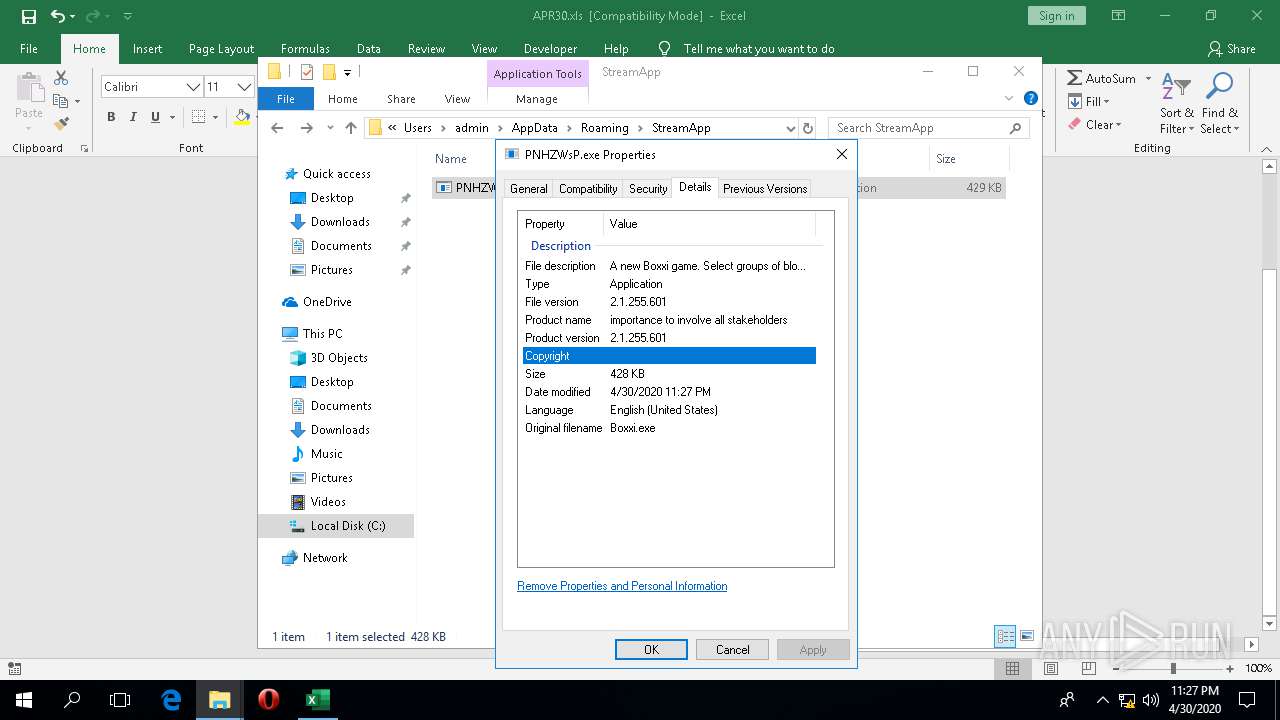The image size is (1280, 720).
Task: Select Music under This PC
Action: [326, 454]
